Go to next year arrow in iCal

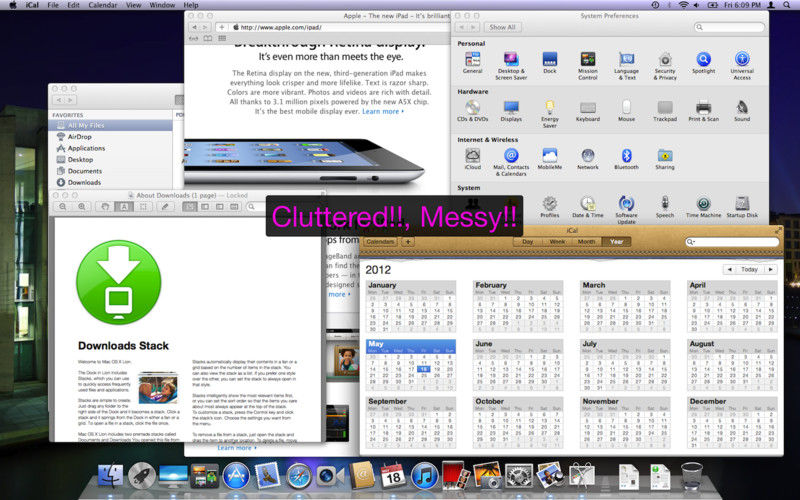tap(770, 269)
